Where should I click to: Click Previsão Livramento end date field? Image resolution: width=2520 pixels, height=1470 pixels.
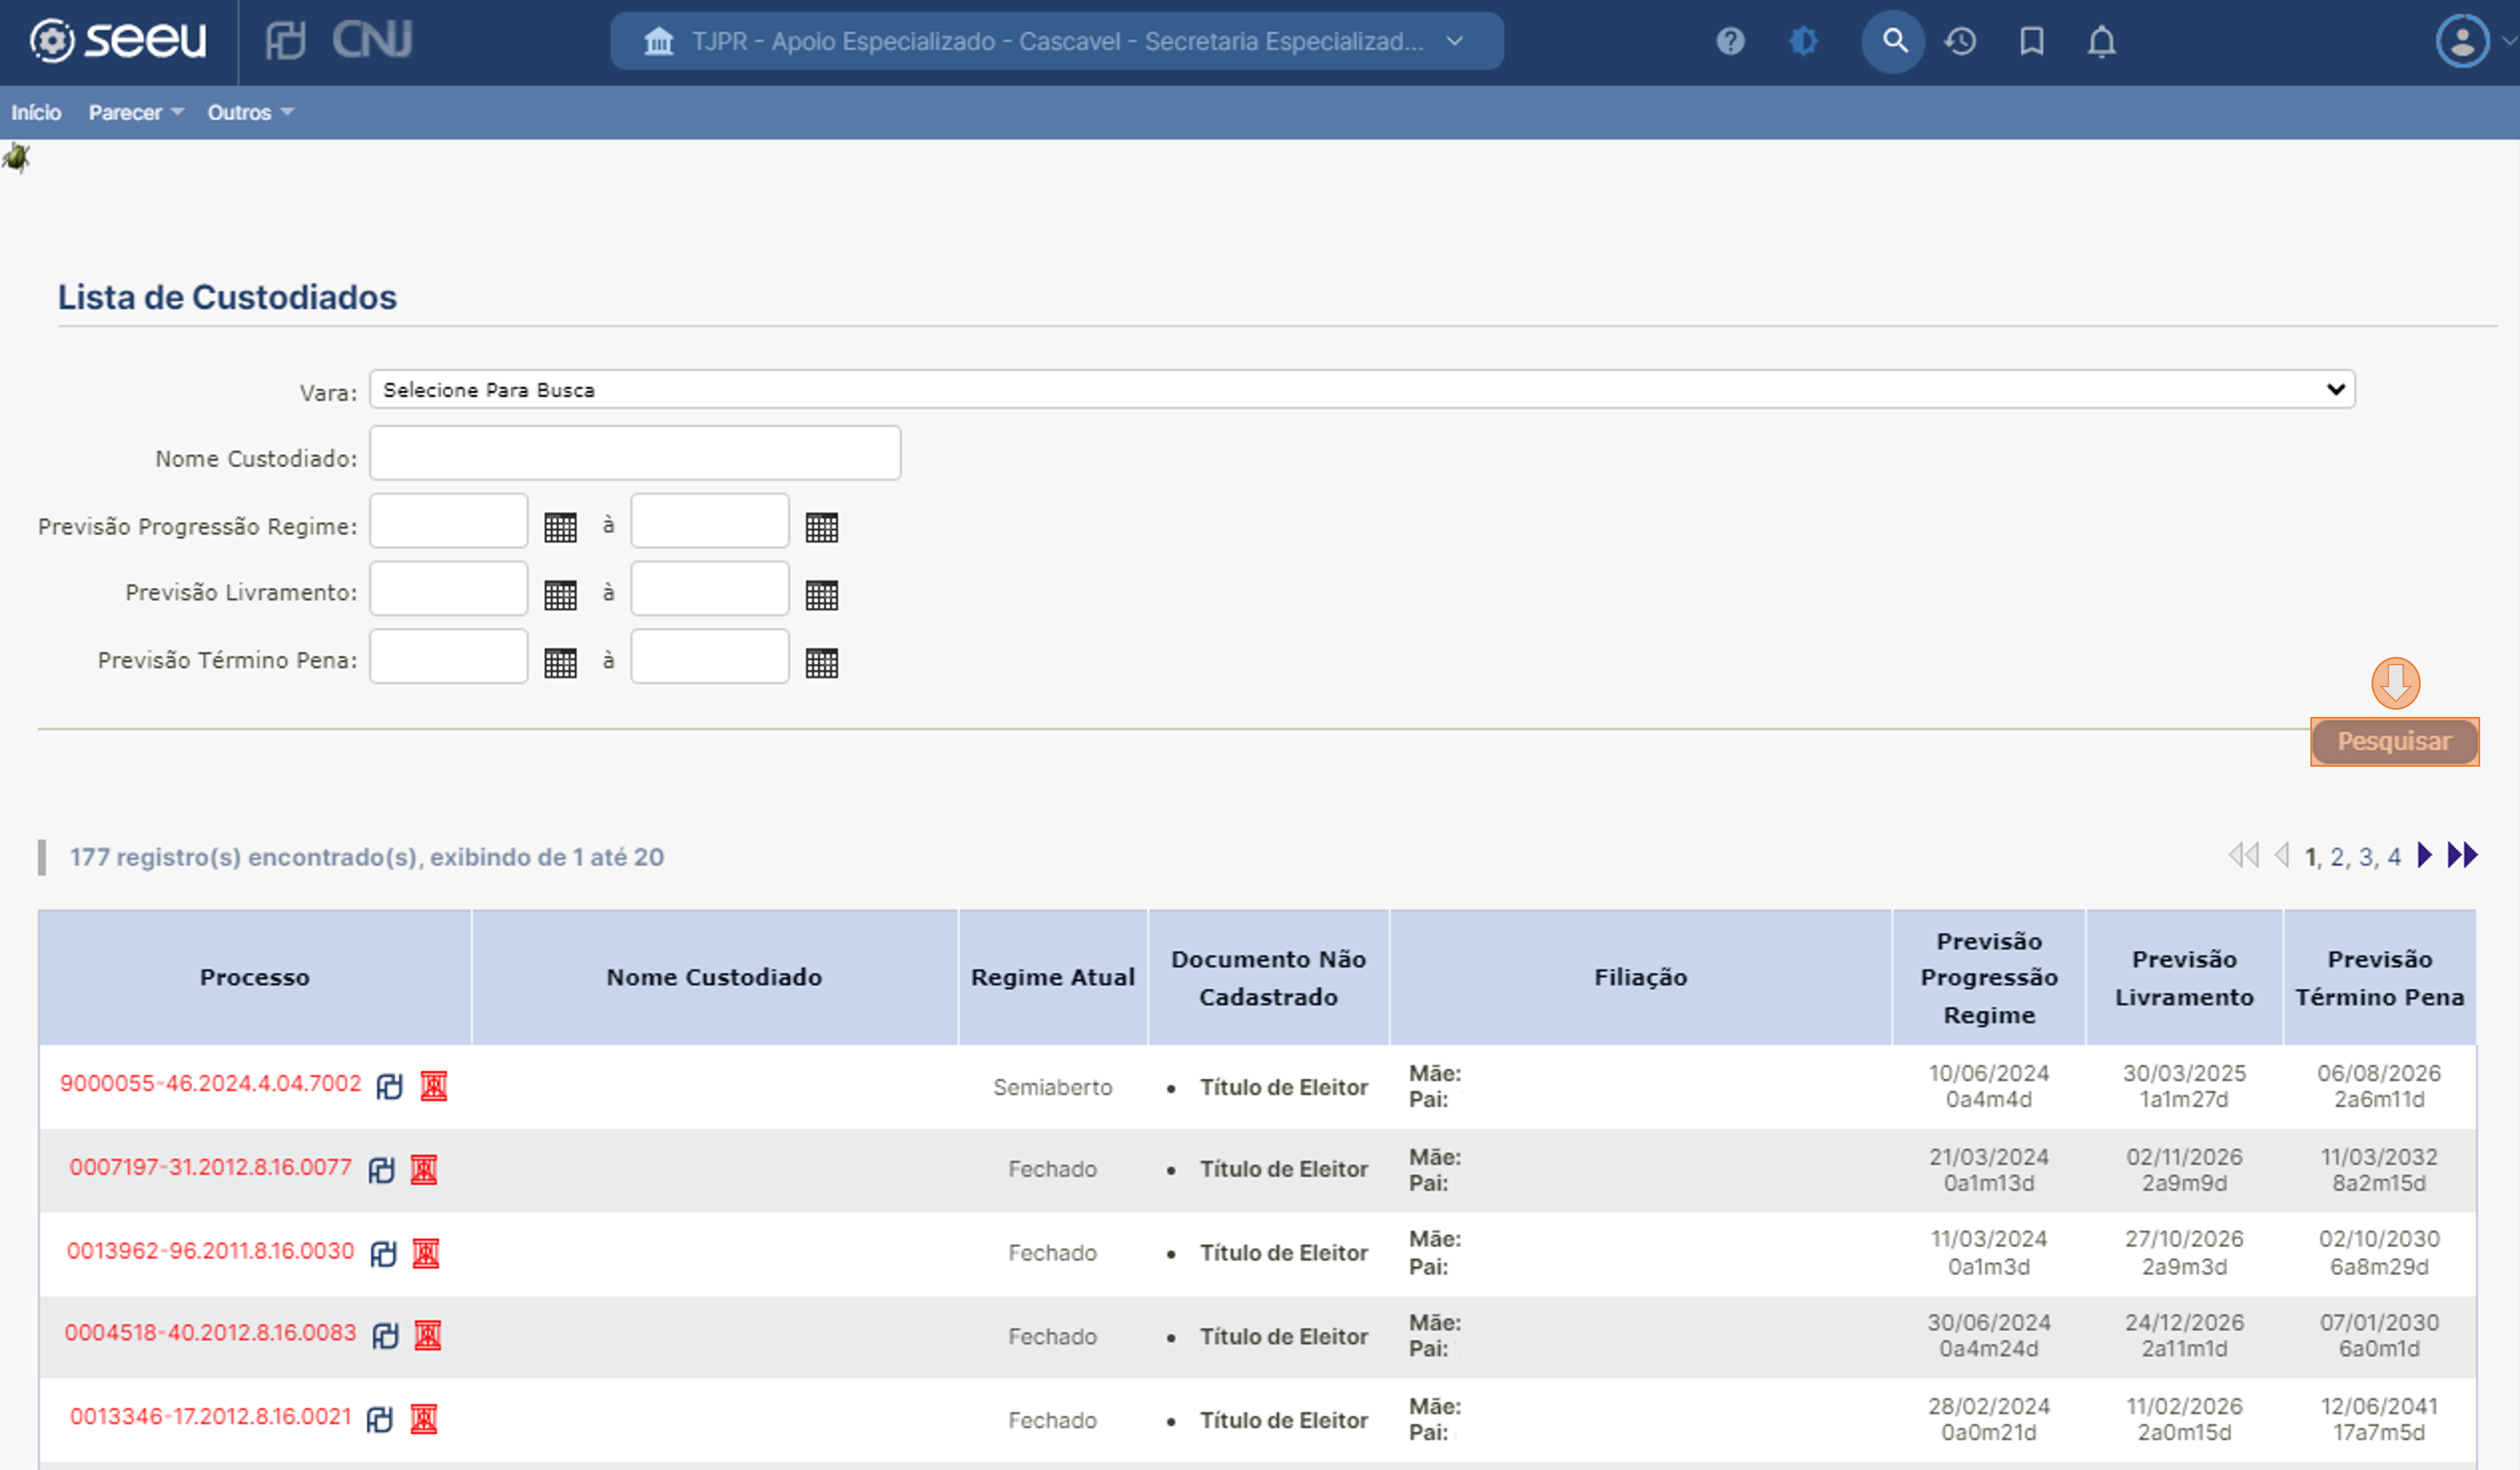point(710,588)
